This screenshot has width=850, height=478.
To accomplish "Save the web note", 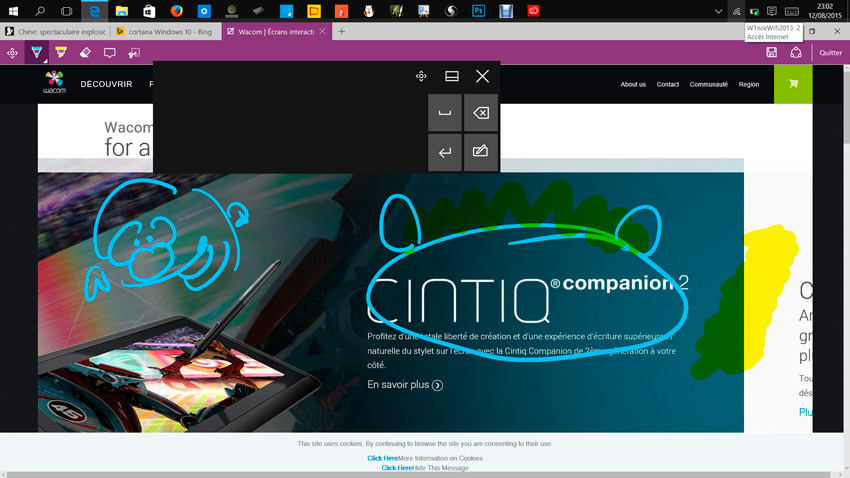I will 771,53.
